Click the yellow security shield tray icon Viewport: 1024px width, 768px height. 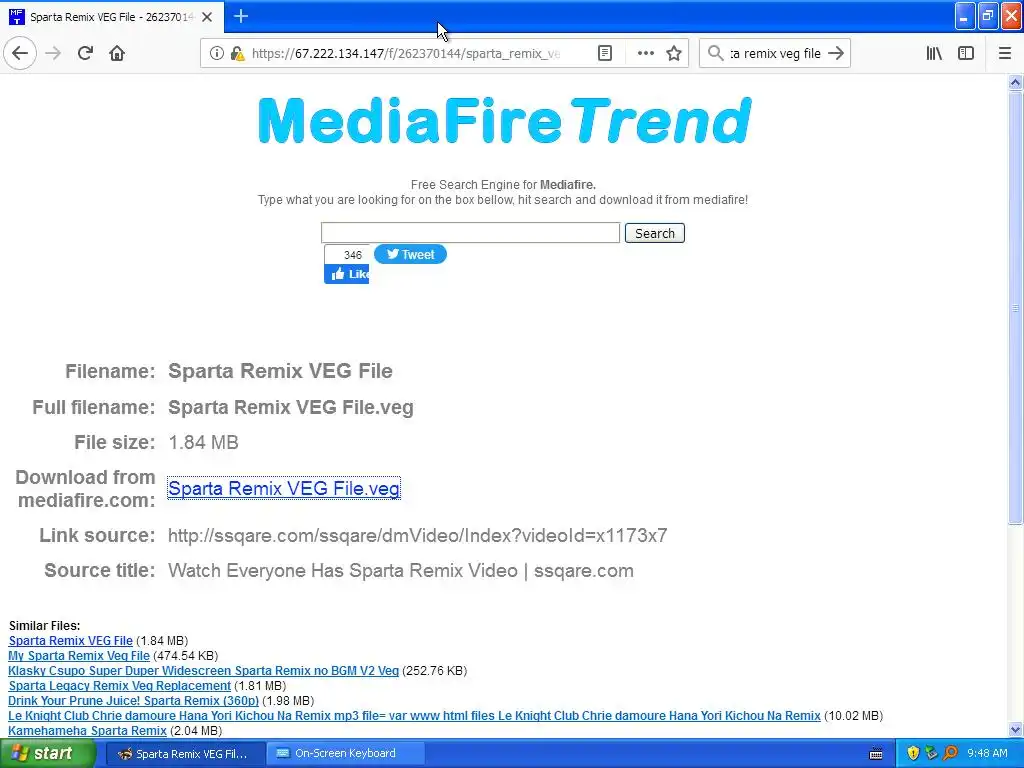[x=913, y=754]
